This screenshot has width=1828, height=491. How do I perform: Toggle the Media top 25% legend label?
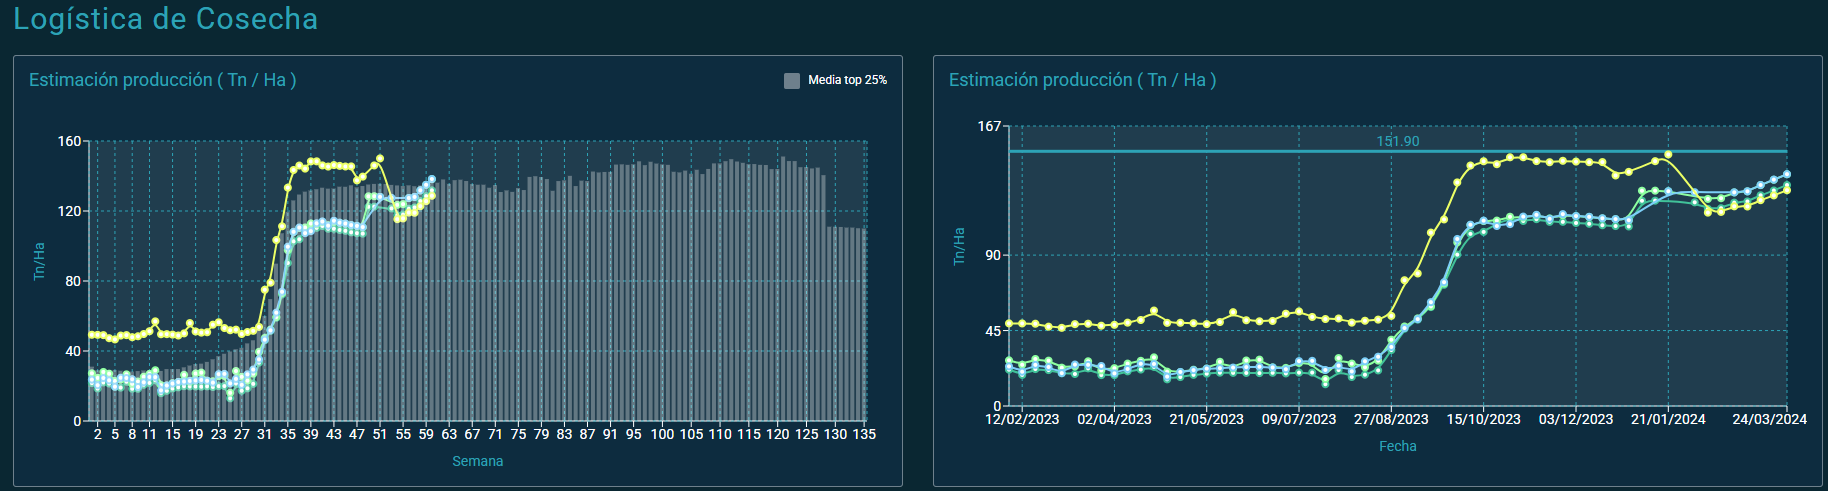(x=847, y=80)
